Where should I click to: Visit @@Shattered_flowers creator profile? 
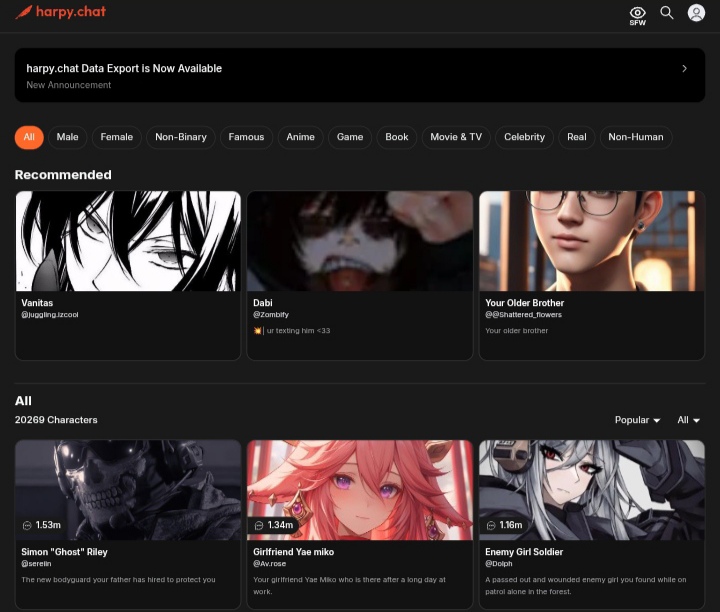click(x=523, y=314)
